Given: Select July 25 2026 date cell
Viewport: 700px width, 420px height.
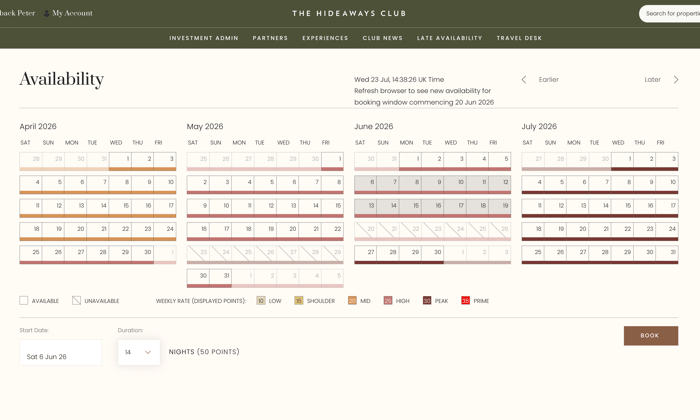Looking at the screenshot, I should click(x=533, y=253).
